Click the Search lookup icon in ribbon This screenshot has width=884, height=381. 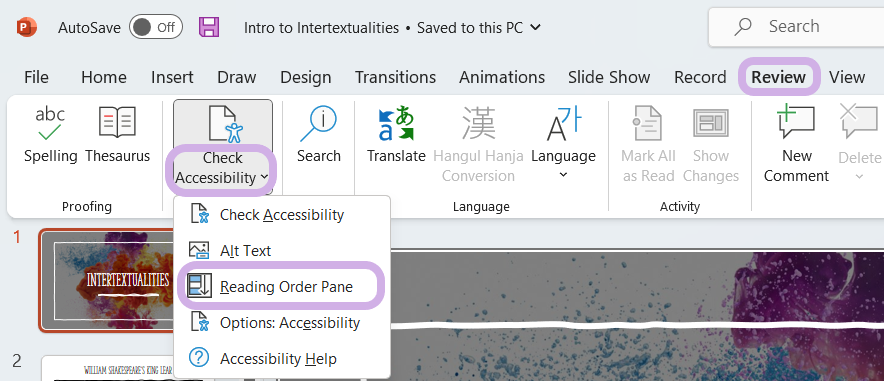[319, 123]
